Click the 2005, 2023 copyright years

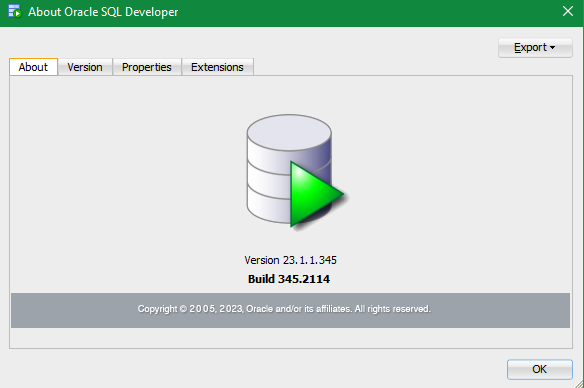click(x=216, y=309)
